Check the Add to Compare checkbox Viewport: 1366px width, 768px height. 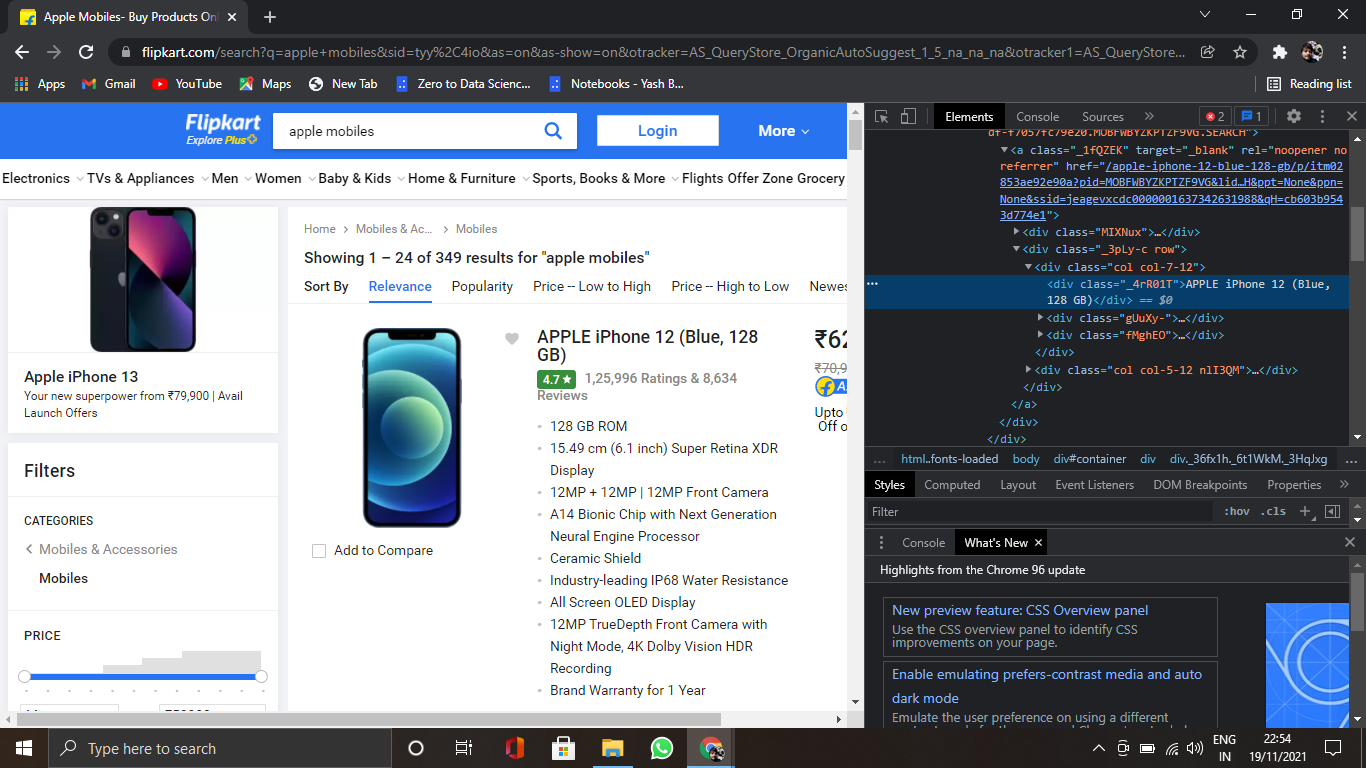(319, 551)
